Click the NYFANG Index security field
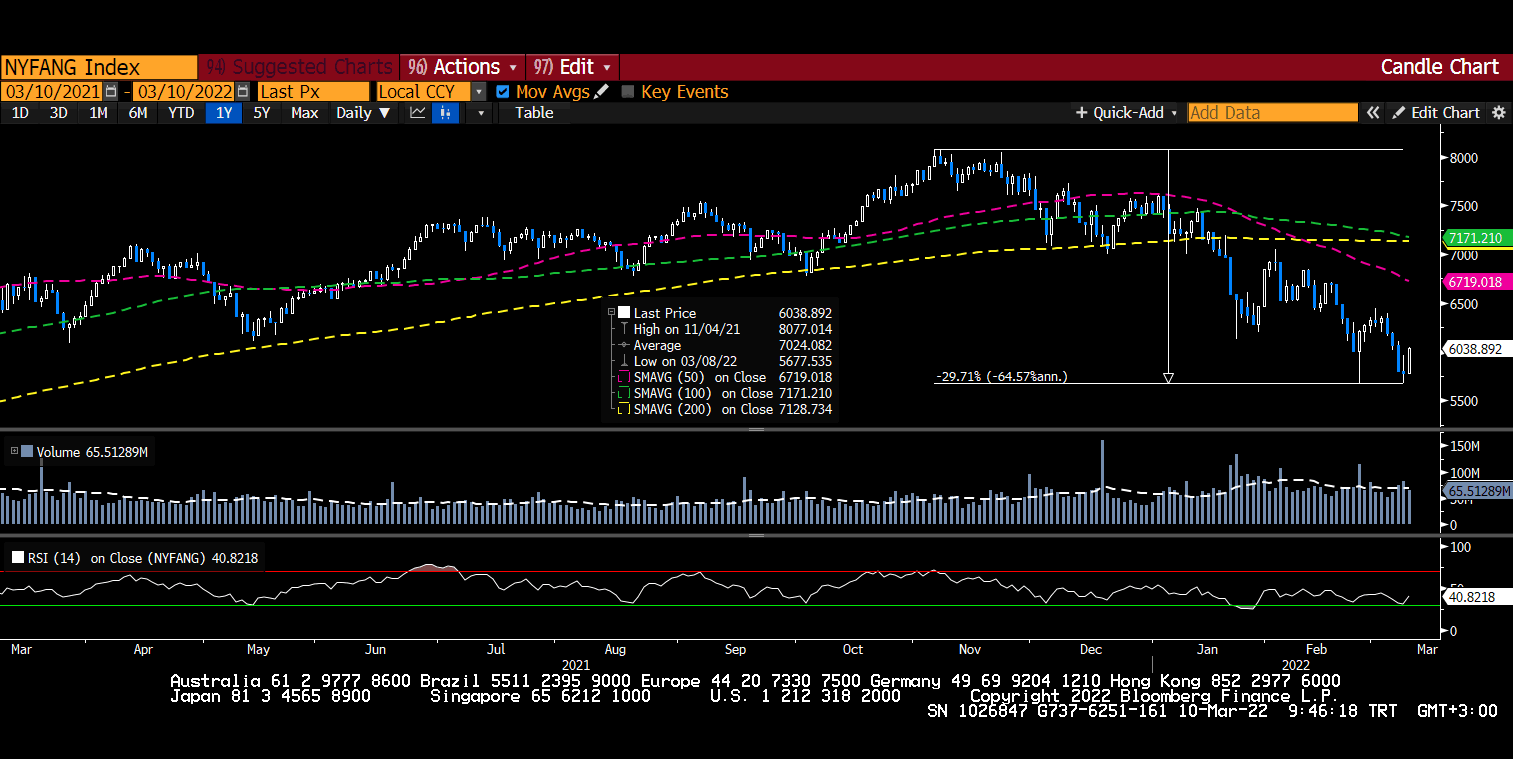 (x=99, y=67)
